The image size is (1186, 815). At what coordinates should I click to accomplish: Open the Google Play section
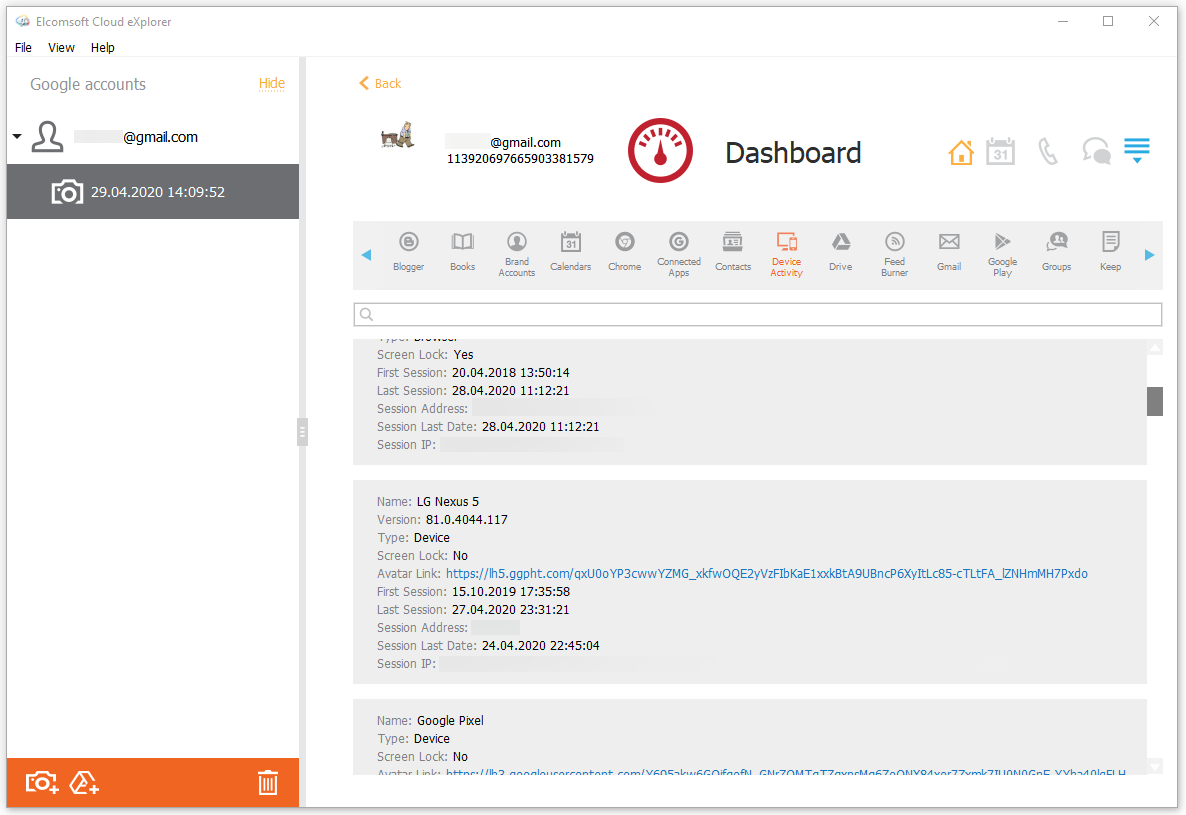pyautogui.click(x=1002, y=252)
